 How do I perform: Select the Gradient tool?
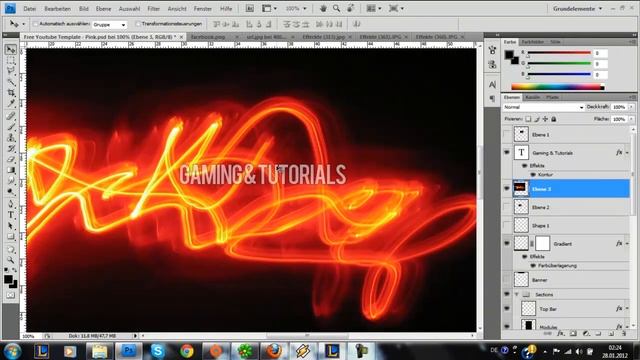pos(11,170)
